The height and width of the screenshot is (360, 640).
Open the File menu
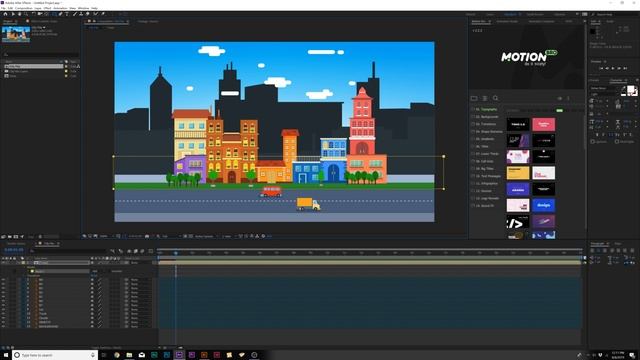pos(3,8)
